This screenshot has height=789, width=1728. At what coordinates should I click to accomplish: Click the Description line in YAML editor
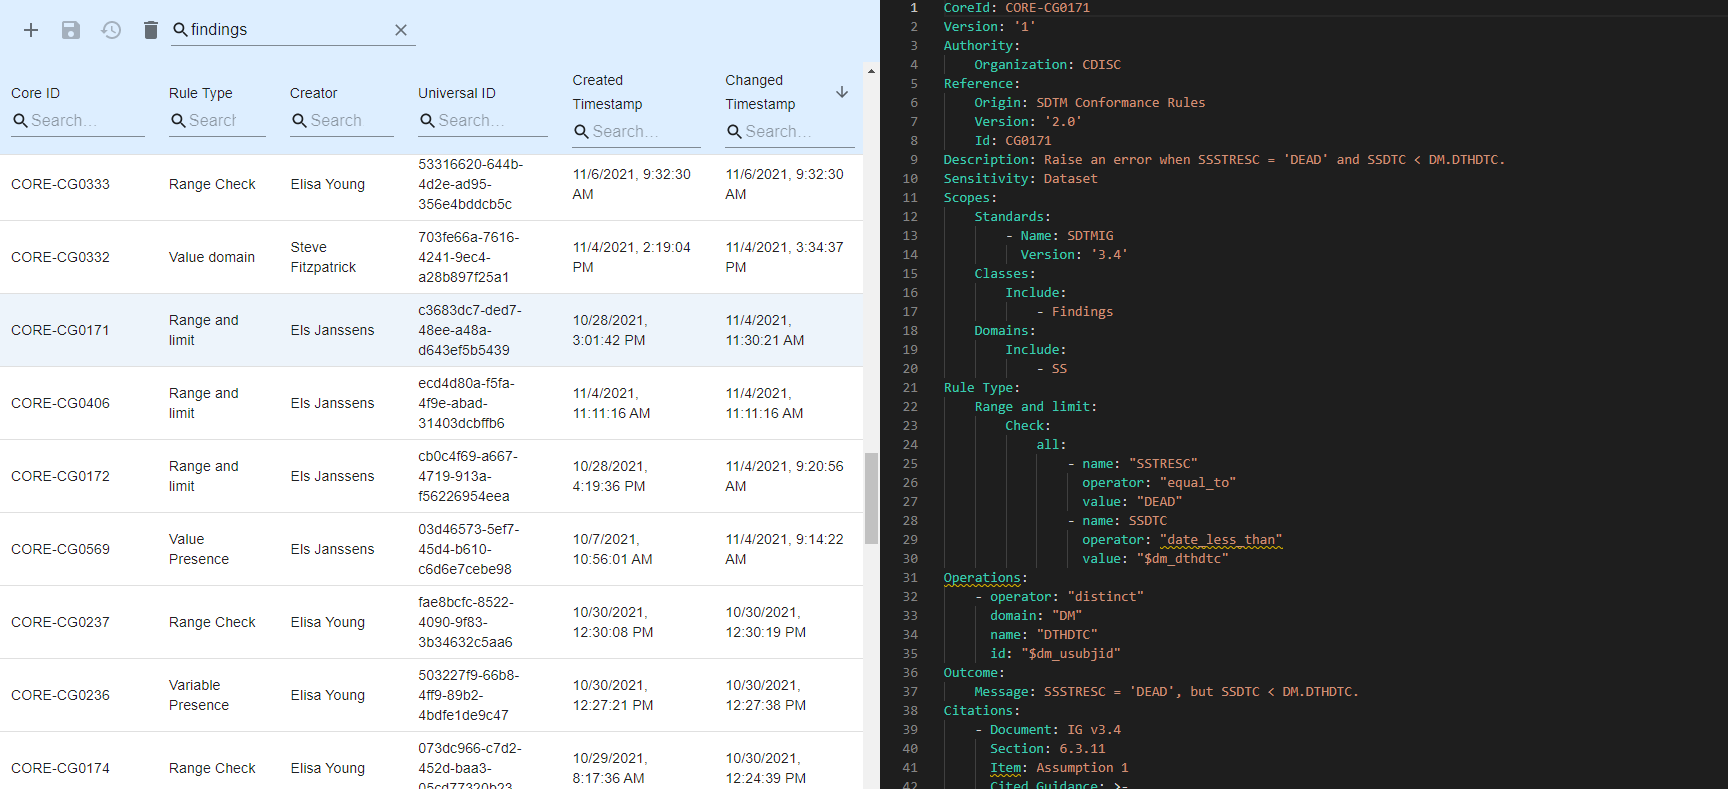coord(1224,160)
